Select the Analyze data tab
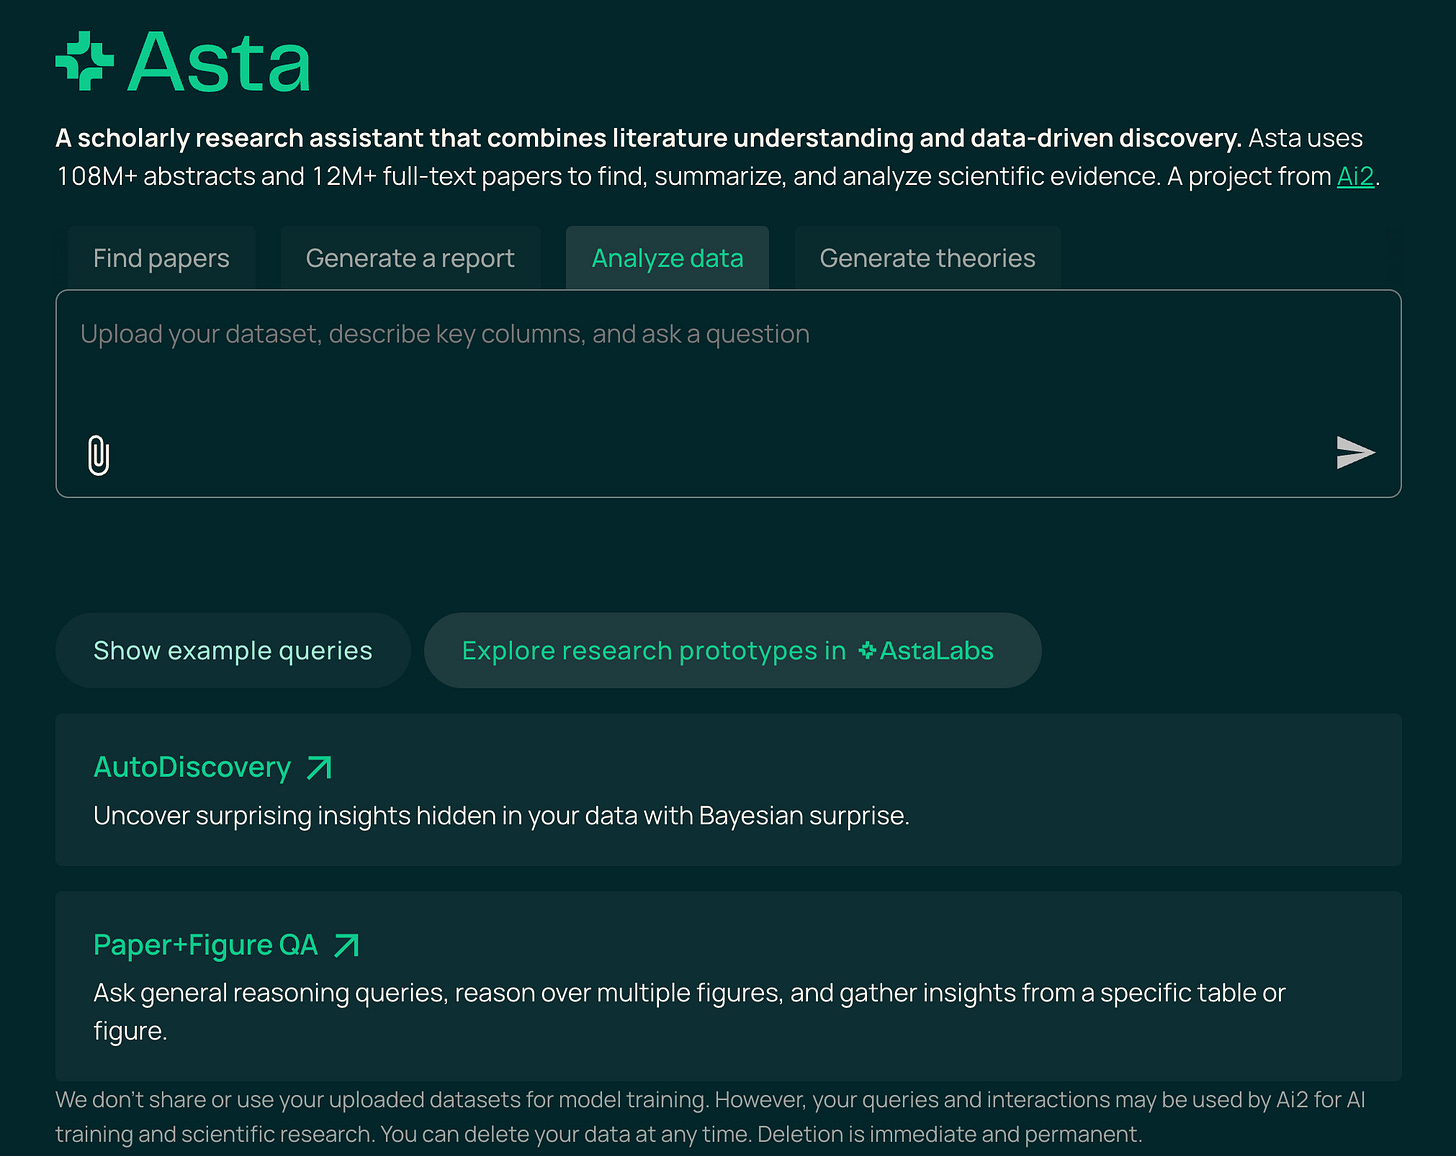Viewport: 1456px width, 1156px height. pyautogui.click(x=667, y=258)
